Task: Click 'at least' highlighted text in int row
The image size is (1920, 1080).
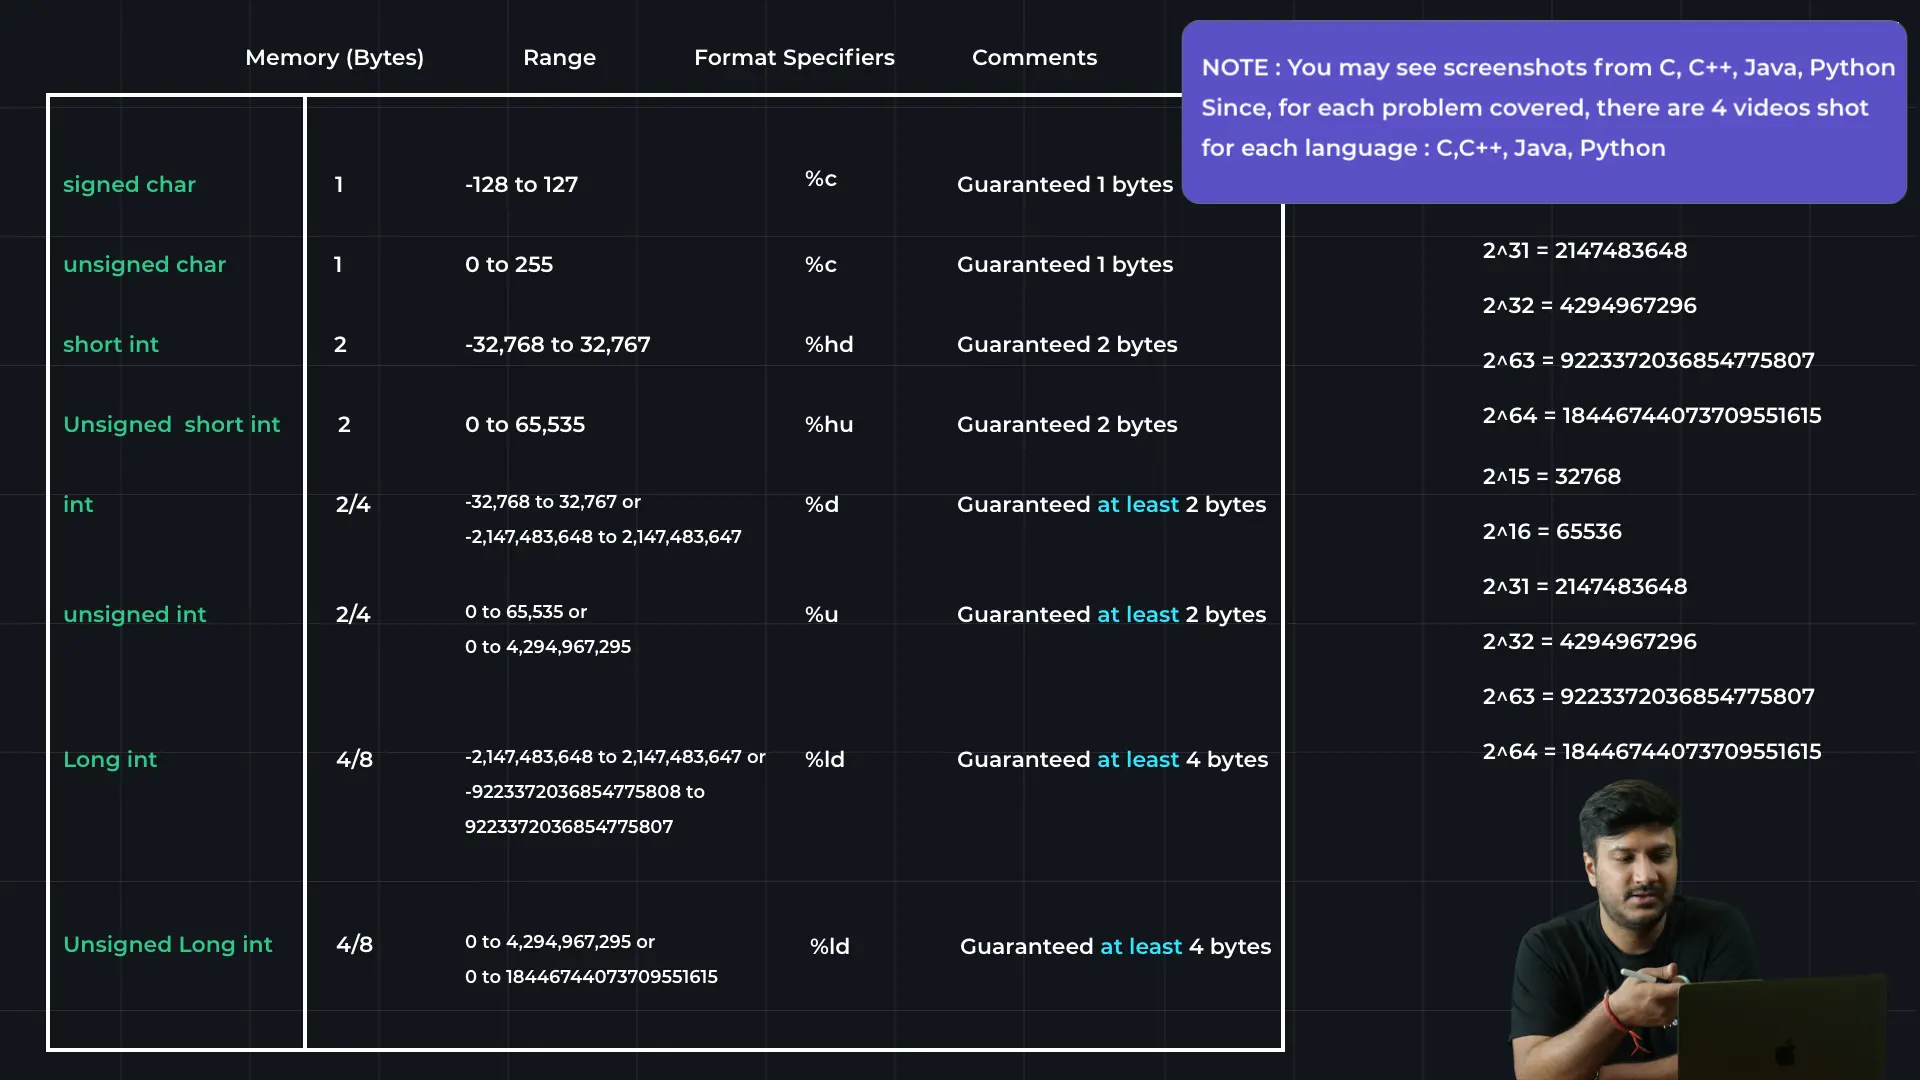Action: 1137,504
